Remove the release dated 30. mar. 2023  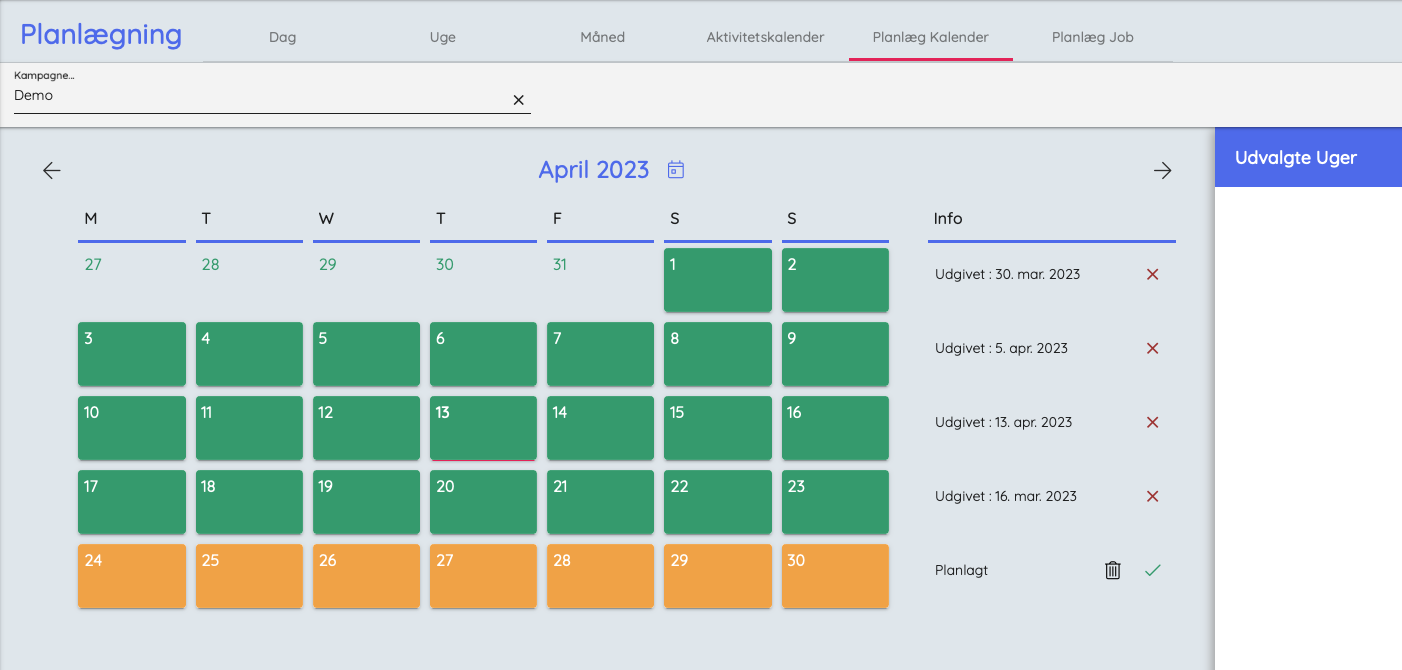1152,274
